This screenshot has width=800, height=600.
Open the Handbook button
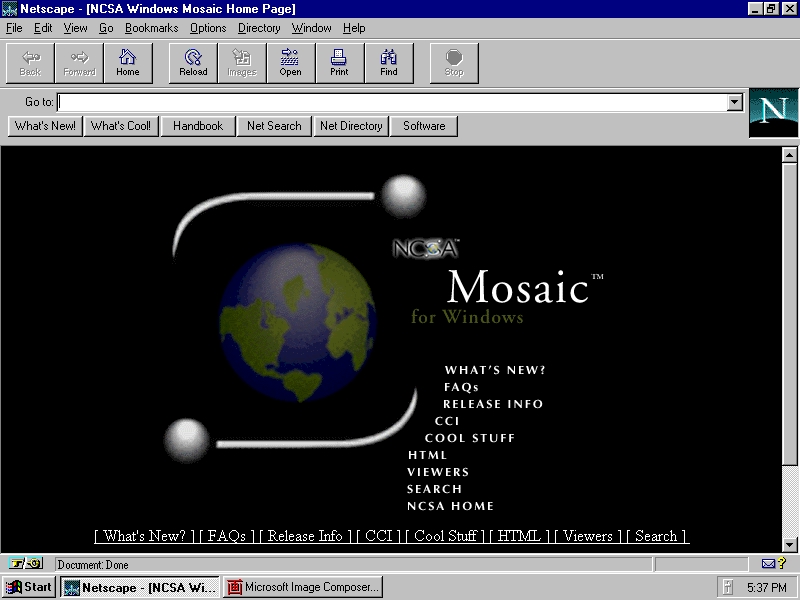[x=198, y=126]
